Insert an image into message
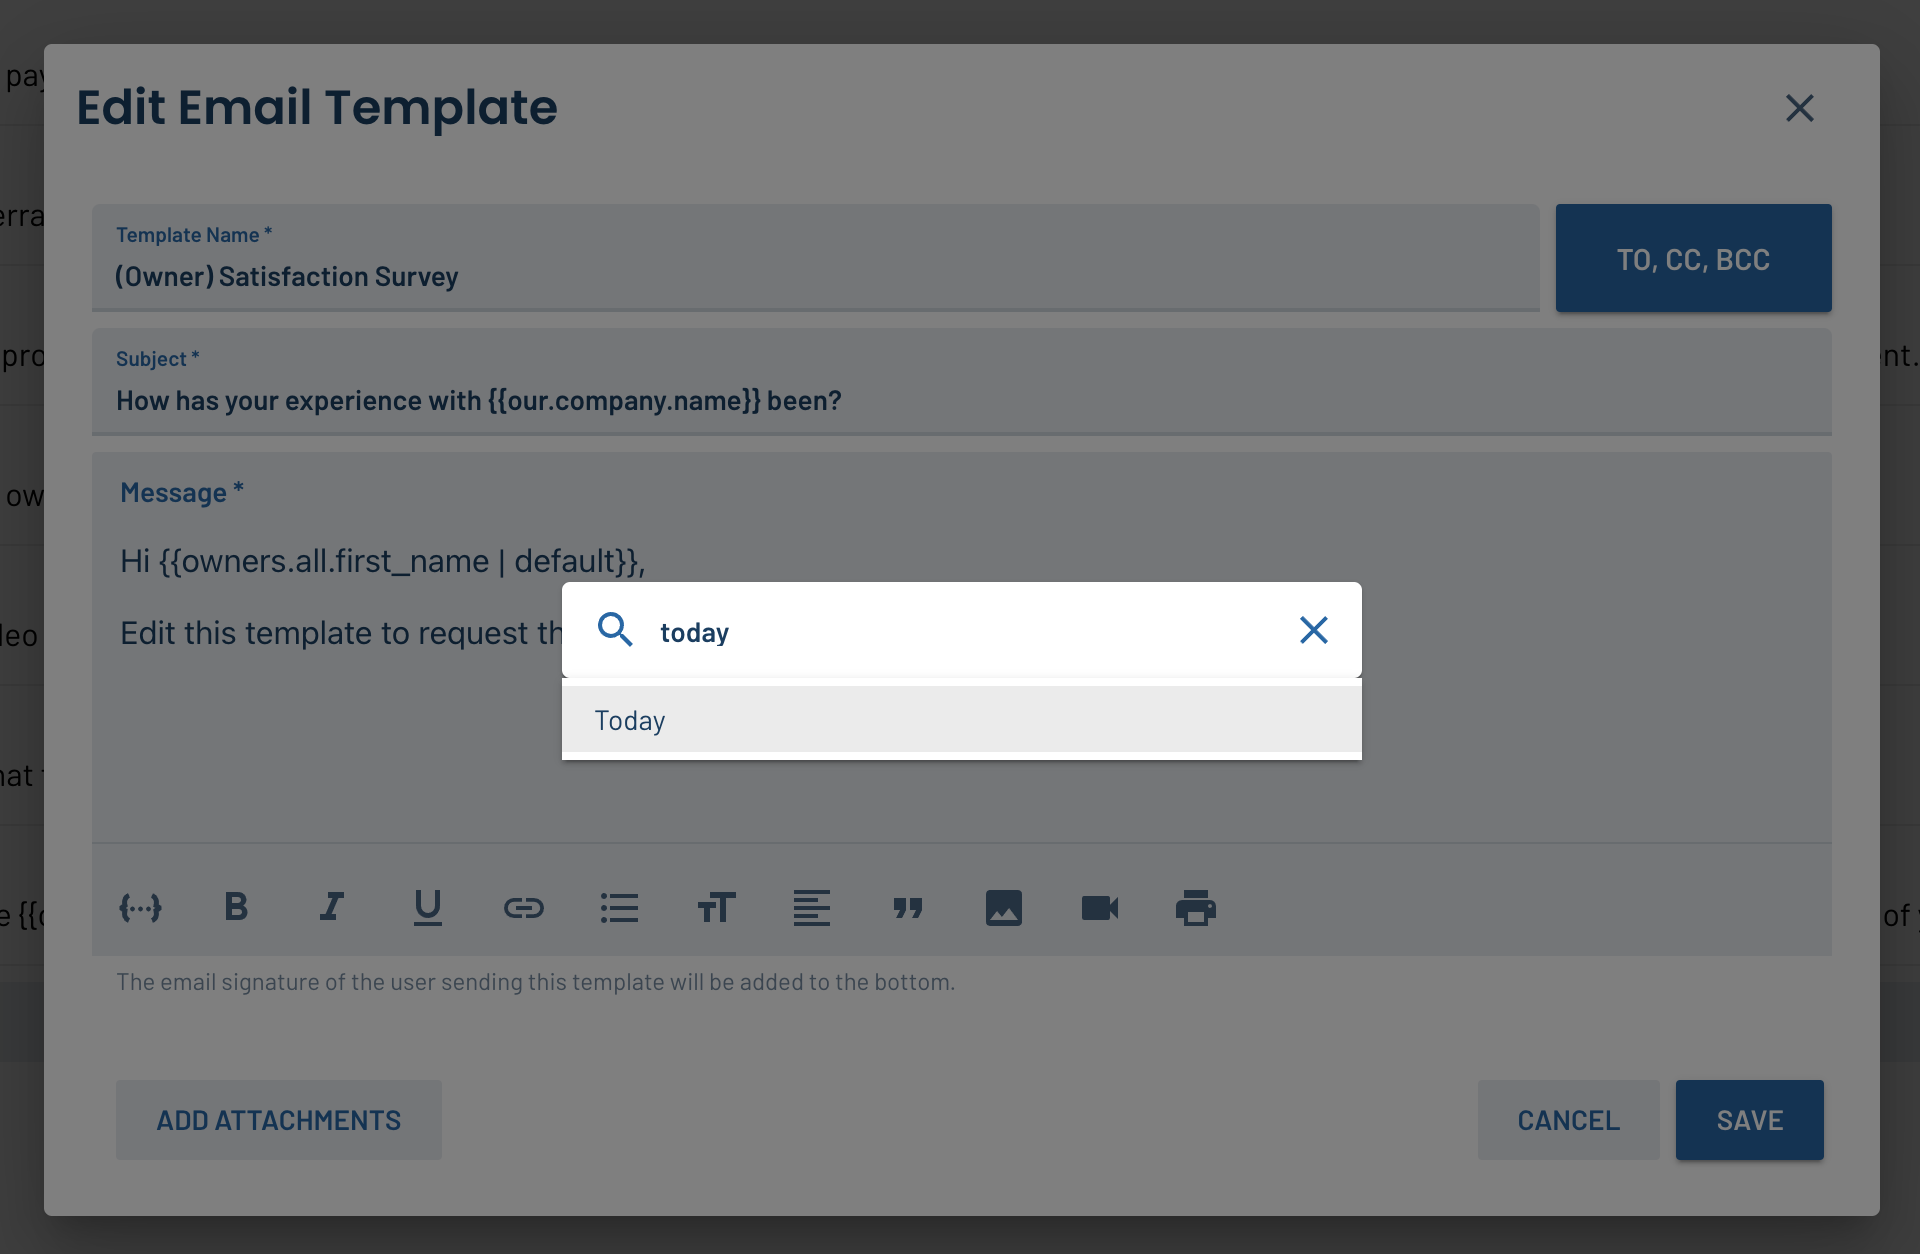 (1004, 908)
